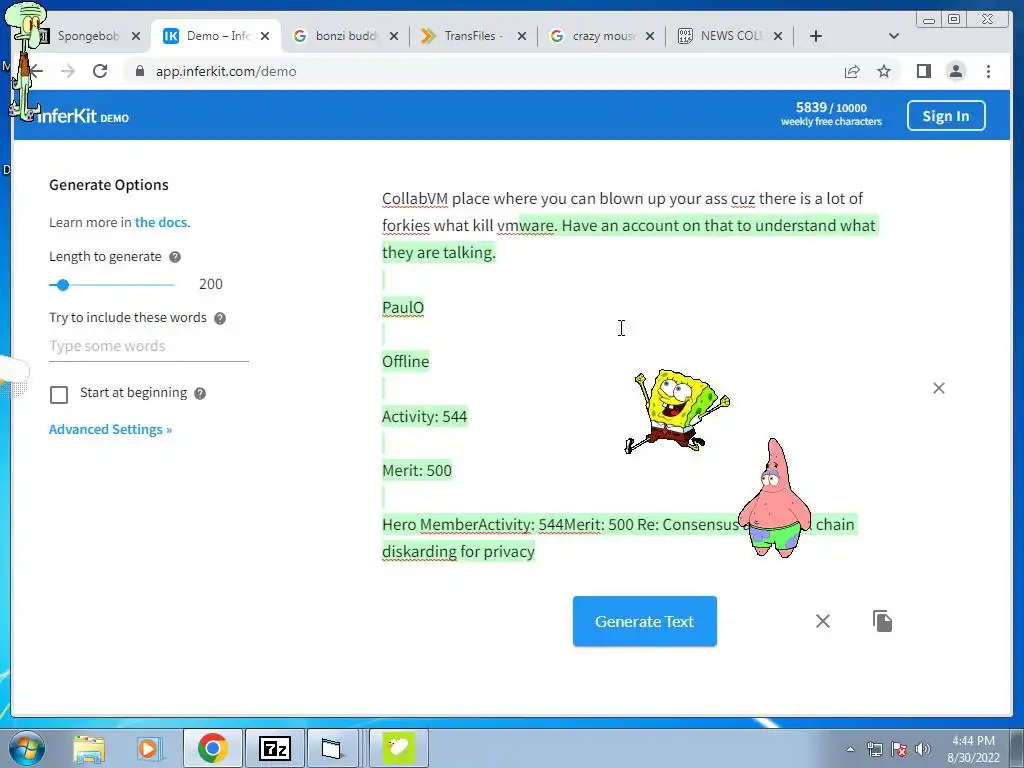Viewport: 1024px width, 768px height.
Task: Open the green bird taskbar app
Action: coord(399,748)
